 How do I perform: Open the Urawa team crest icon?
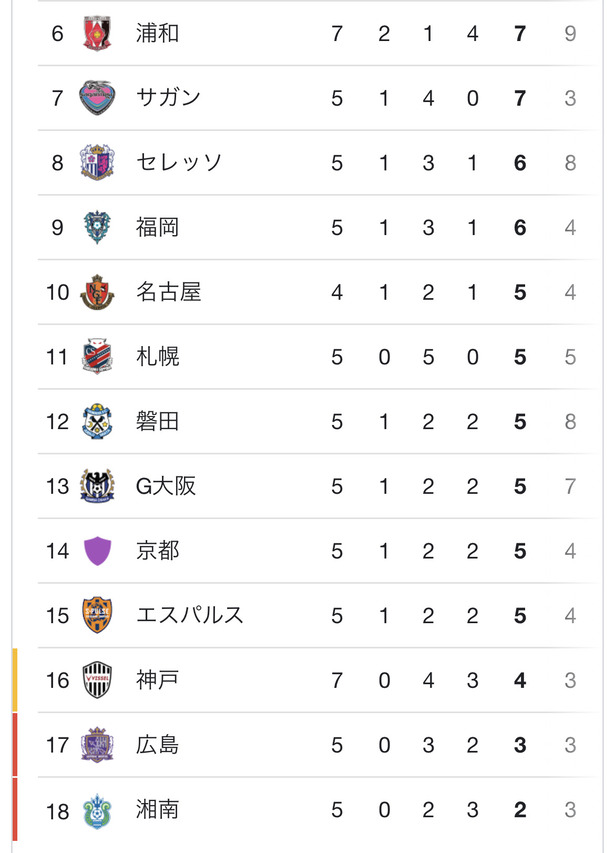click(97, 33)
